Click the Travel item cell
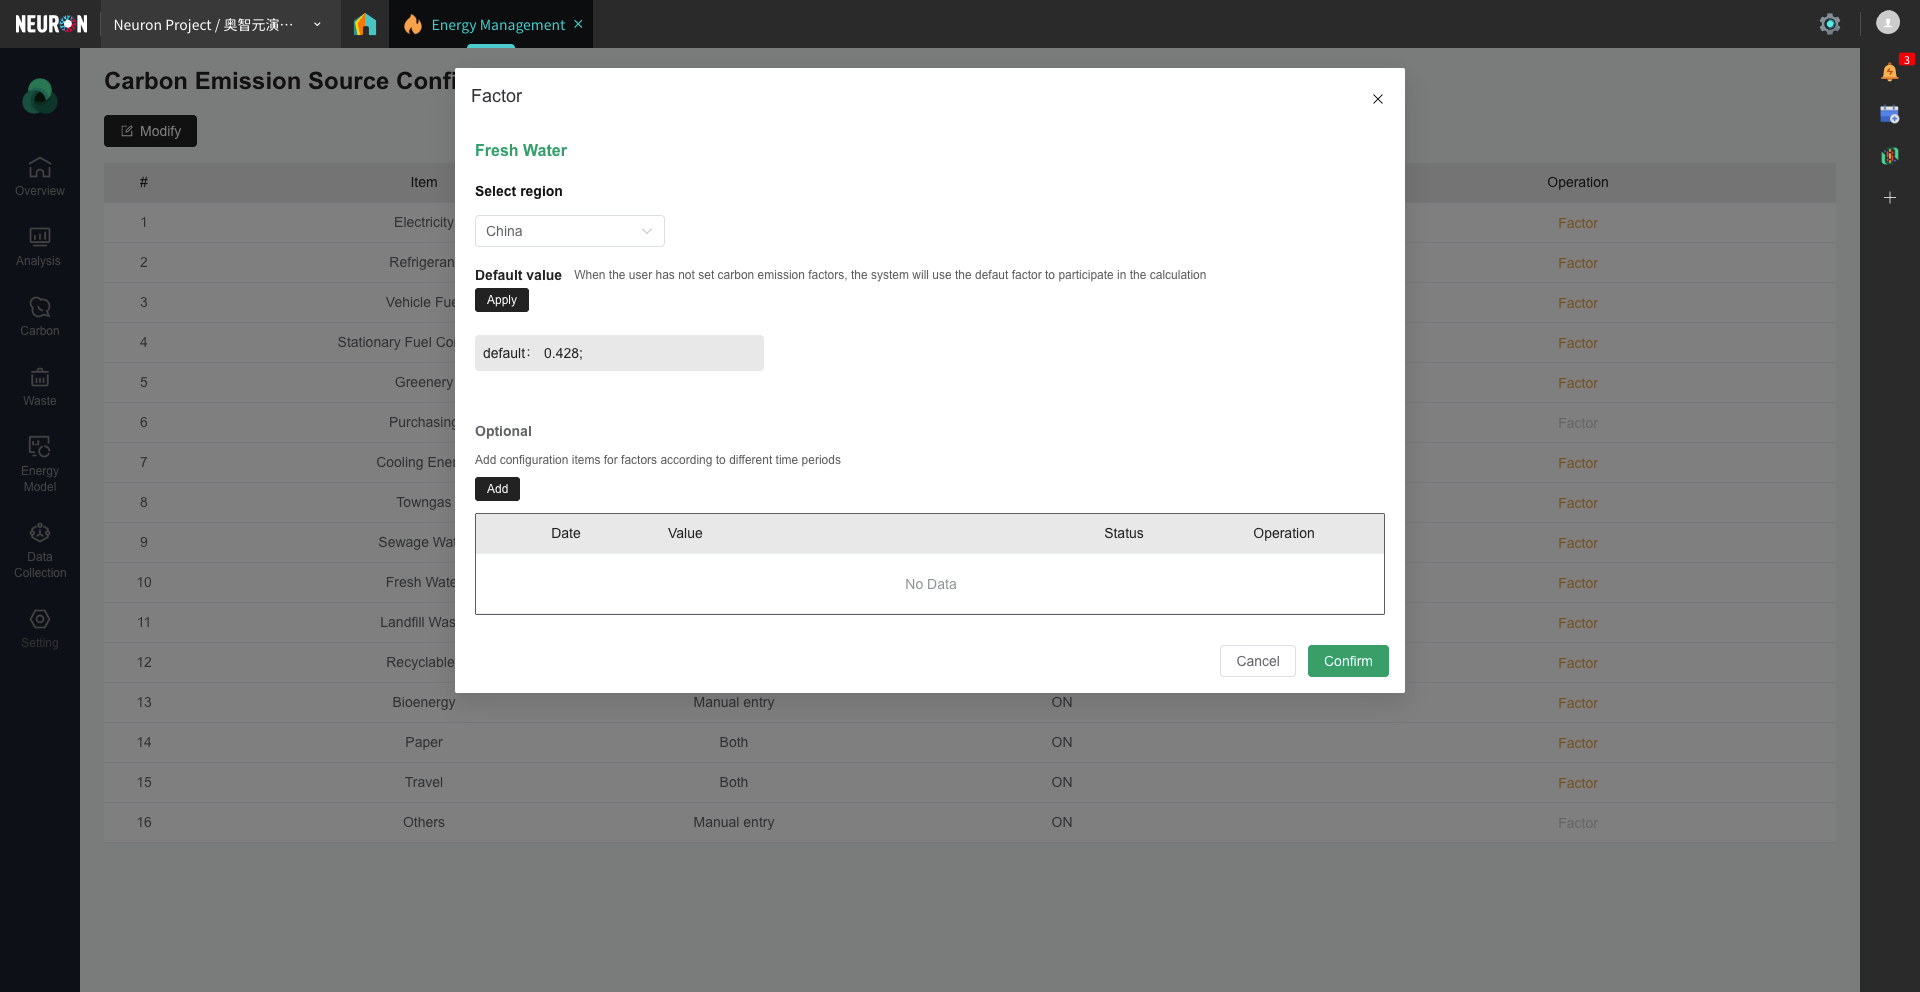This screenshot has width=1920, height=992. (x=424, y=782)
